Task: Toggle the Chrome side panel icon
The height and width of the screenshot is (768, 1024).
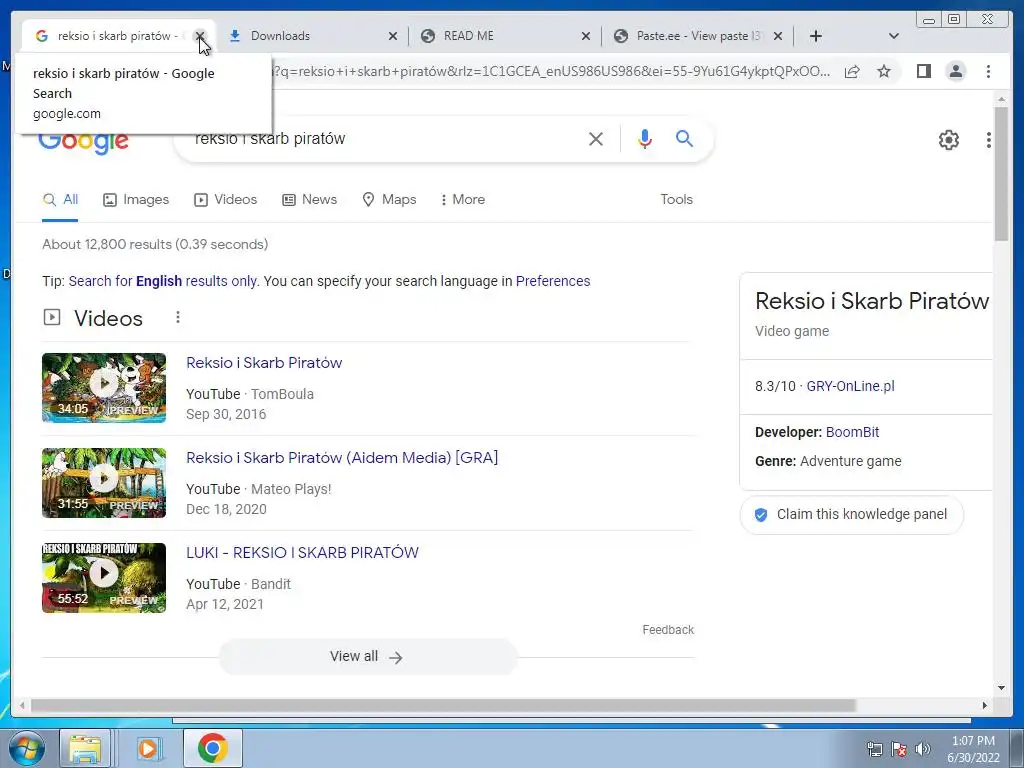Action: (x=923, y=71)
